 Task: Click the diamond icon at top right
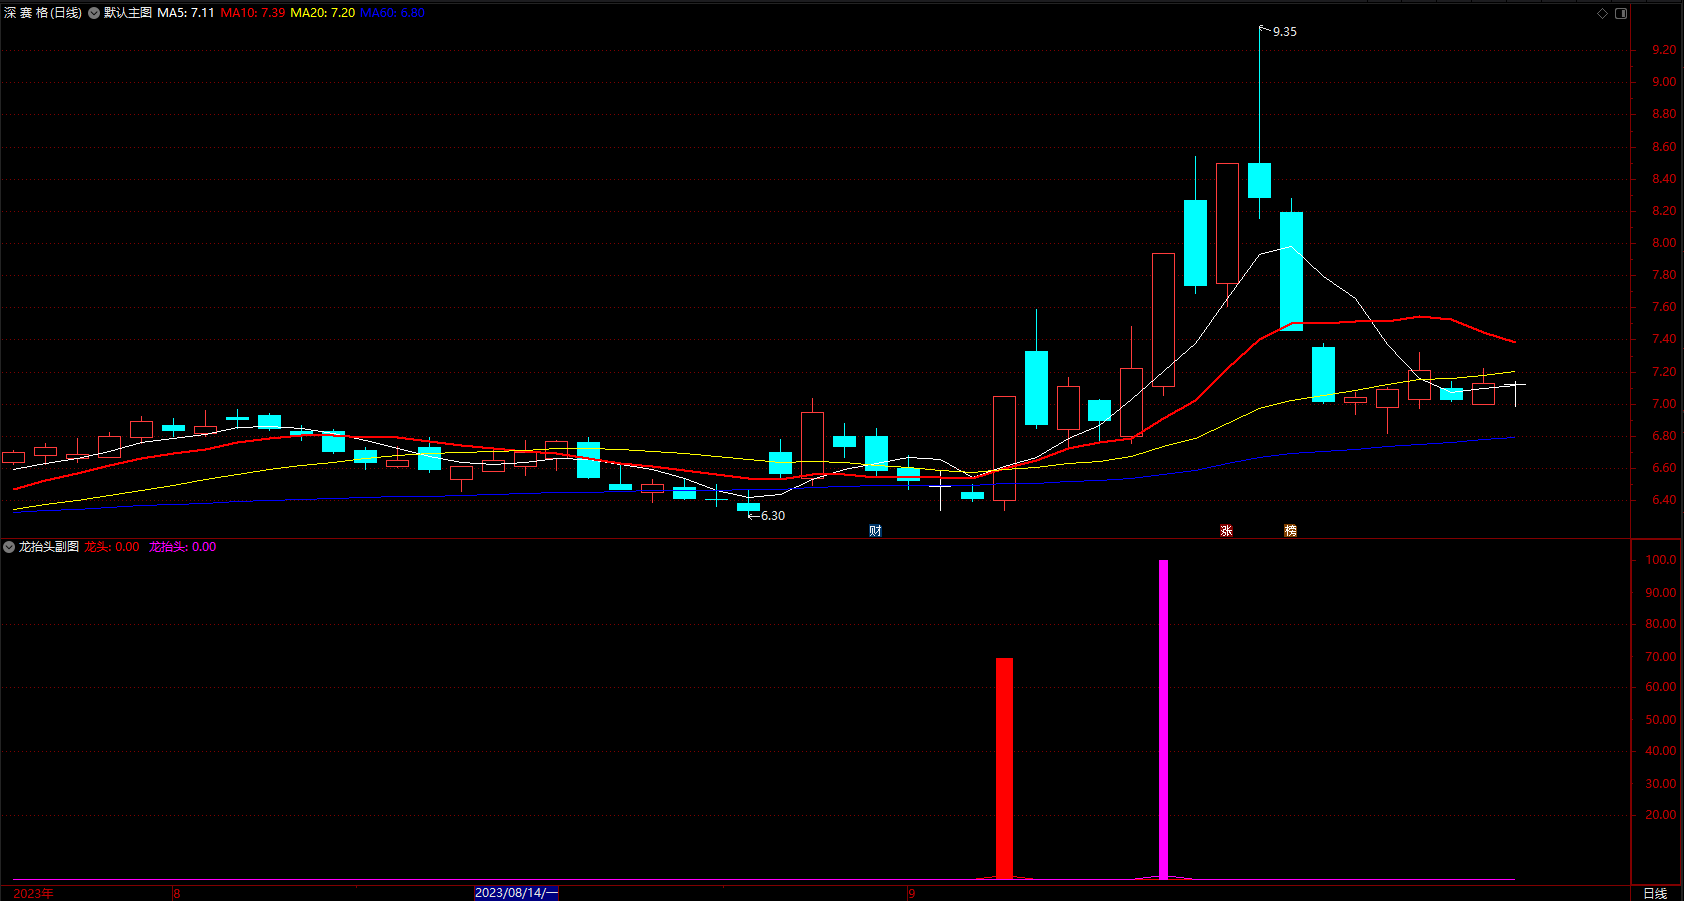click(1602, 13)
